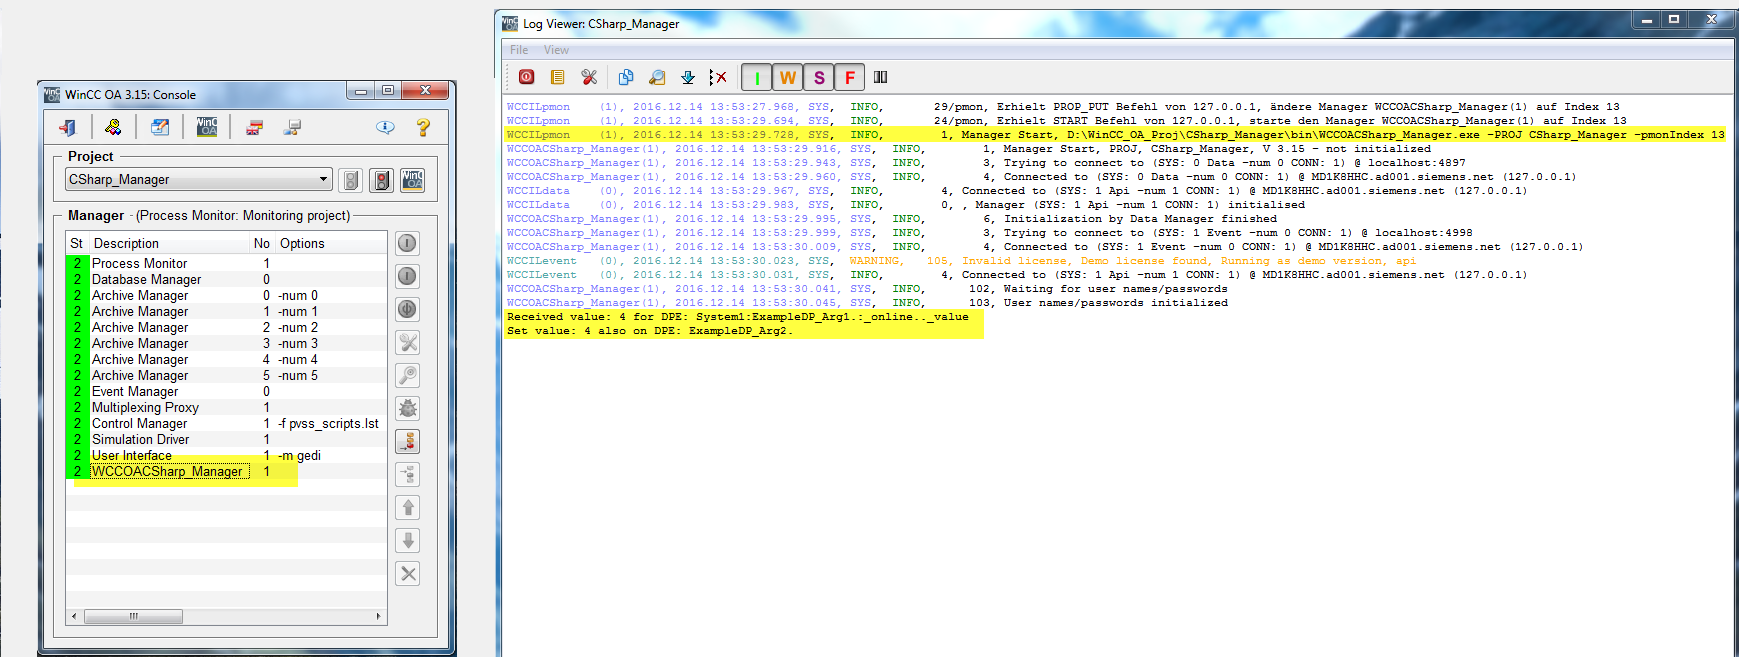Click the red traffic light stop project button
Screen dimensions: 1739x657
point(381,180)
